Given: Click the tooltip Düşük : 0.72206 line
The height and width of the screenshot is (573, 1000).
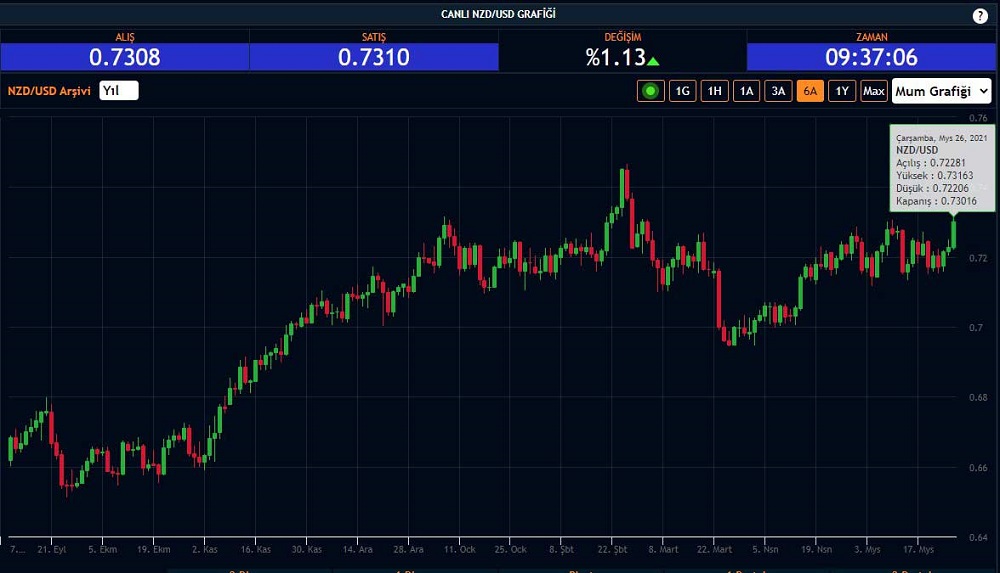Looking at the screenshot, I should [x=932, y=188].
